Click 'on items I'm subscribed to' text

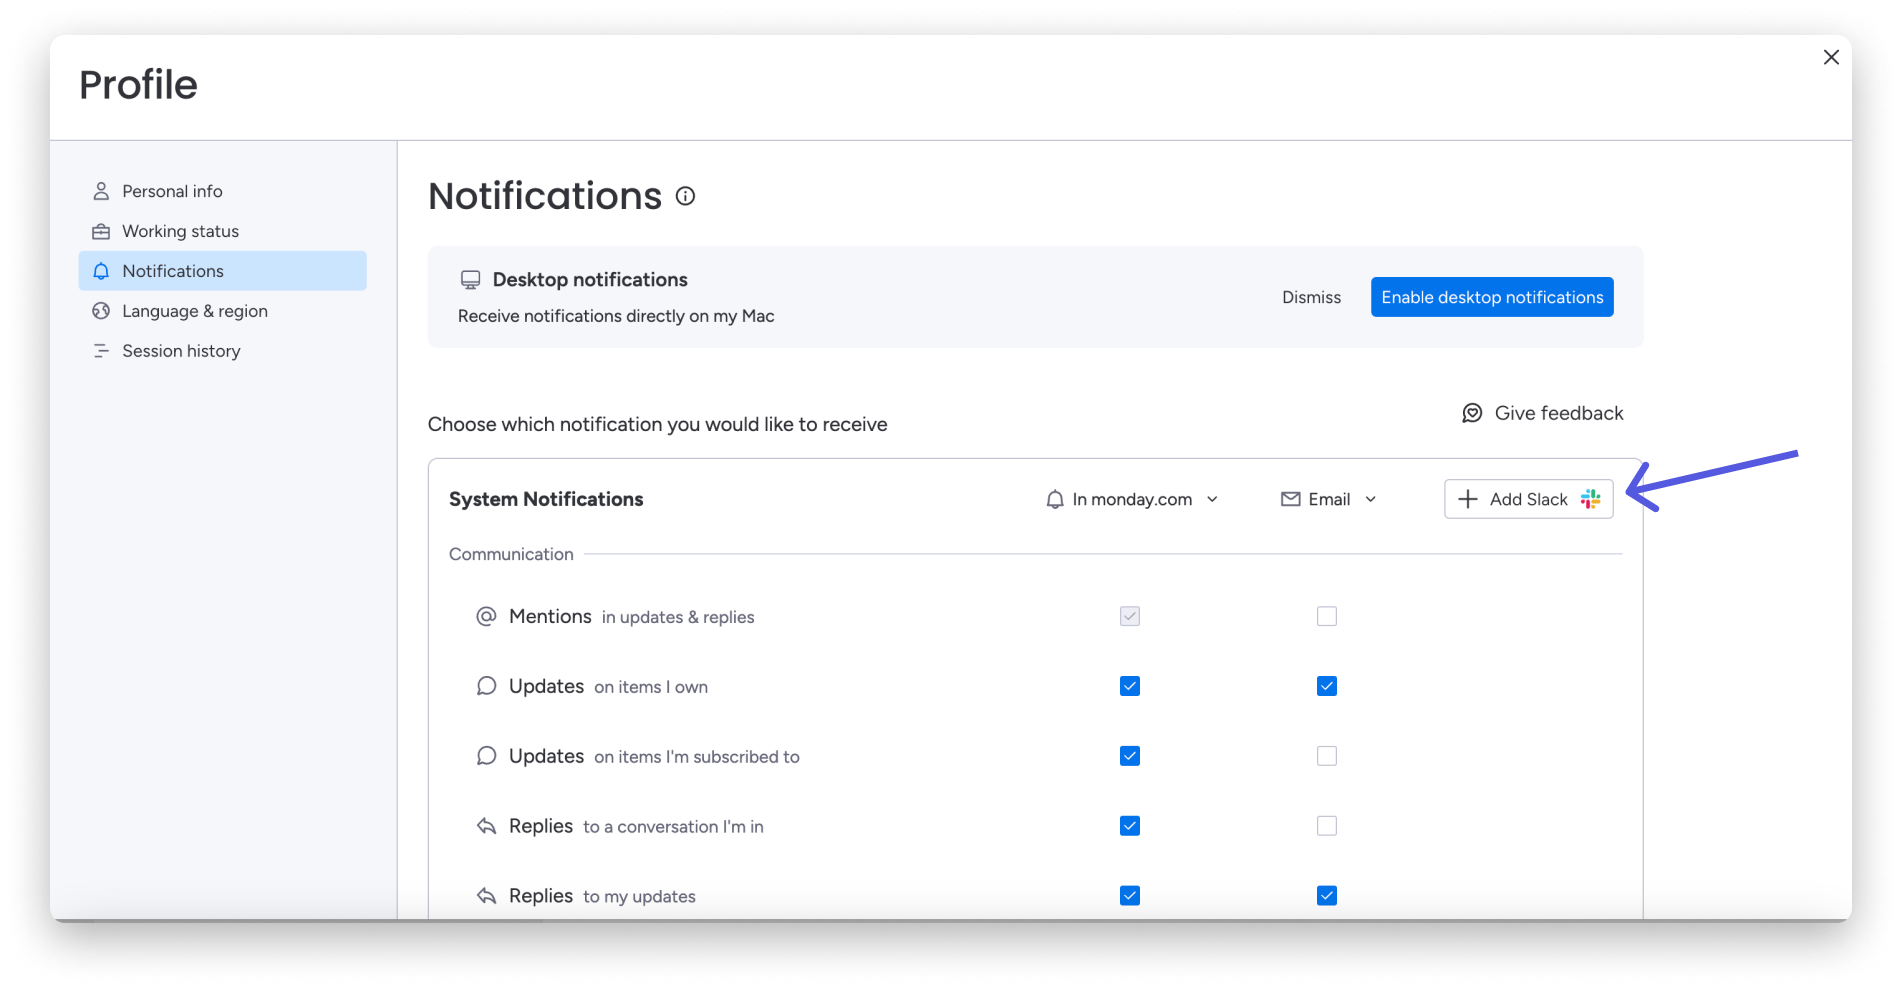click(x=697, y=757)
